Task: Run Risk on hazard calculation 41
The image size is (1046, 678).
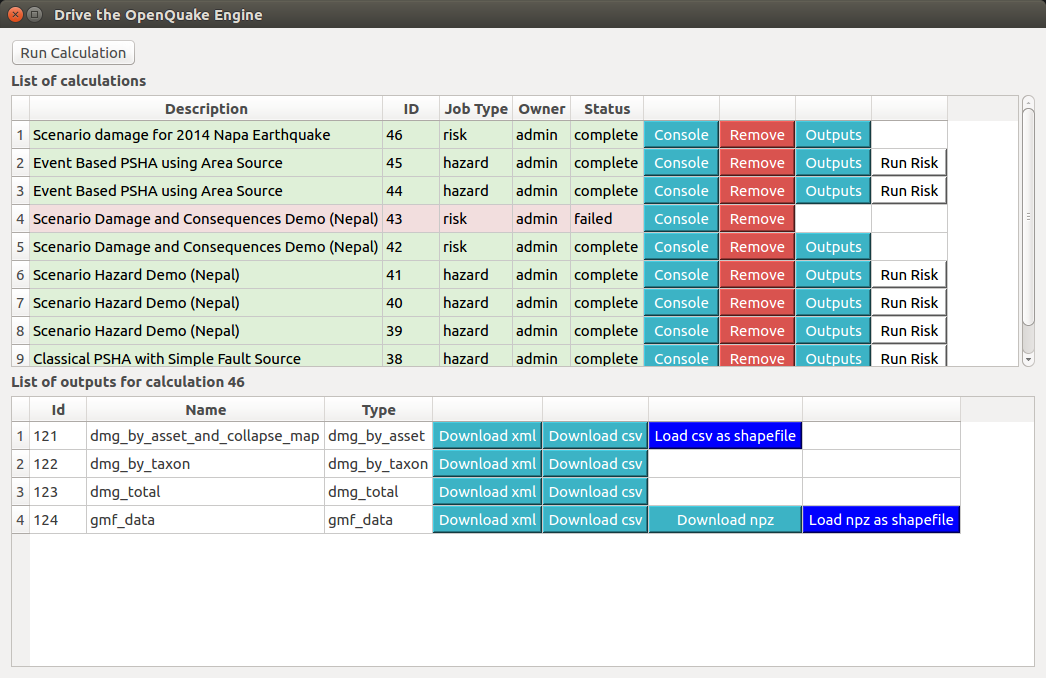Action: click(909, 275)
